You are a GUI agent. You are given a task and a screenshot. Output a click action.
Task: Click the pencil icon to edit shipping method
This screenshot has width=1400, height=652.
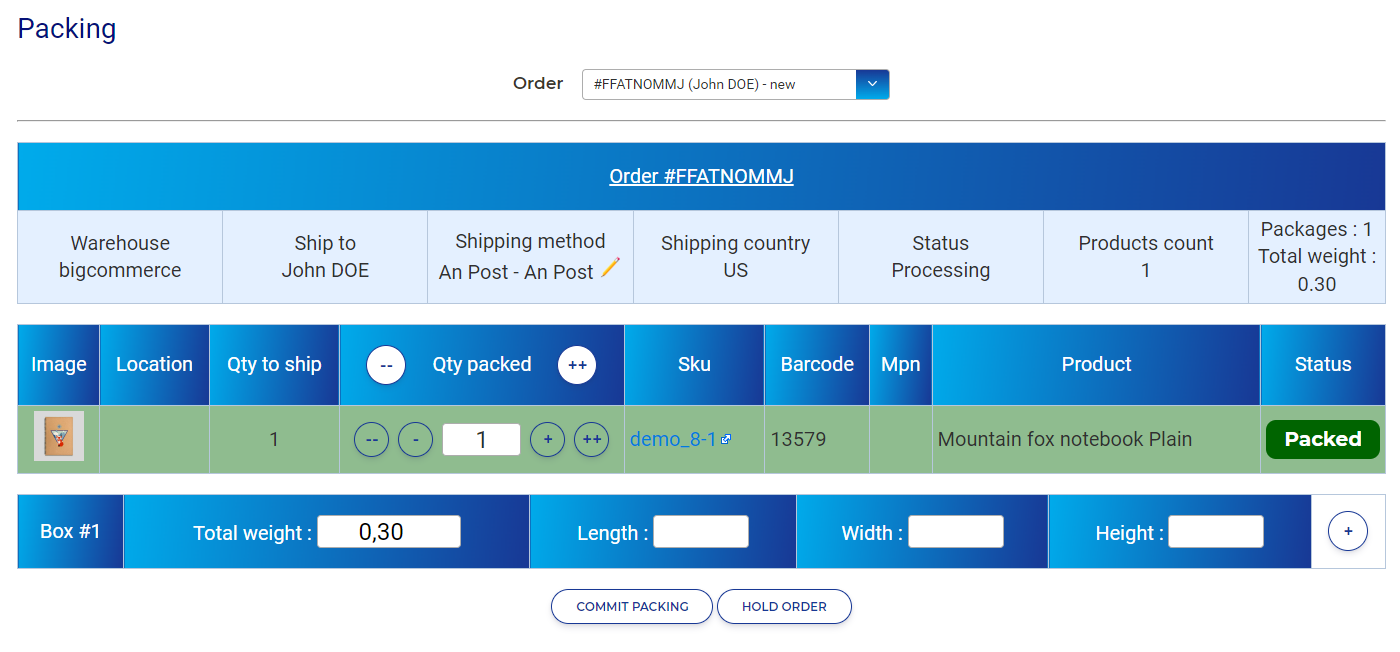[x=610, y=269]
